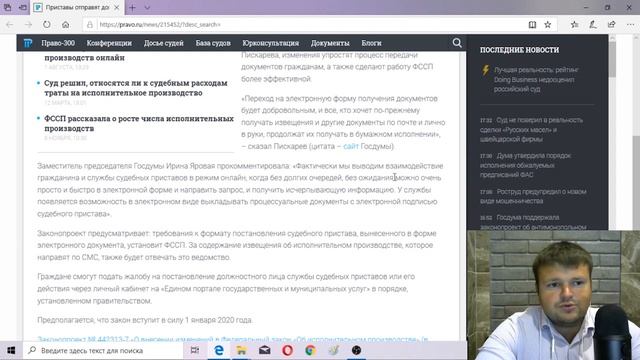640x360 pixels.
Task: Launch Opera from taskbar
Action: coord(287,350)
